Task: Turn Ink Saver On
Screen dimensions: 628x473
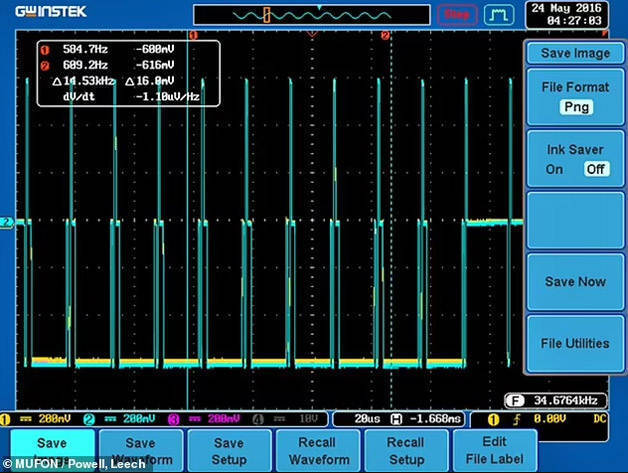Action: coord(554,169)
